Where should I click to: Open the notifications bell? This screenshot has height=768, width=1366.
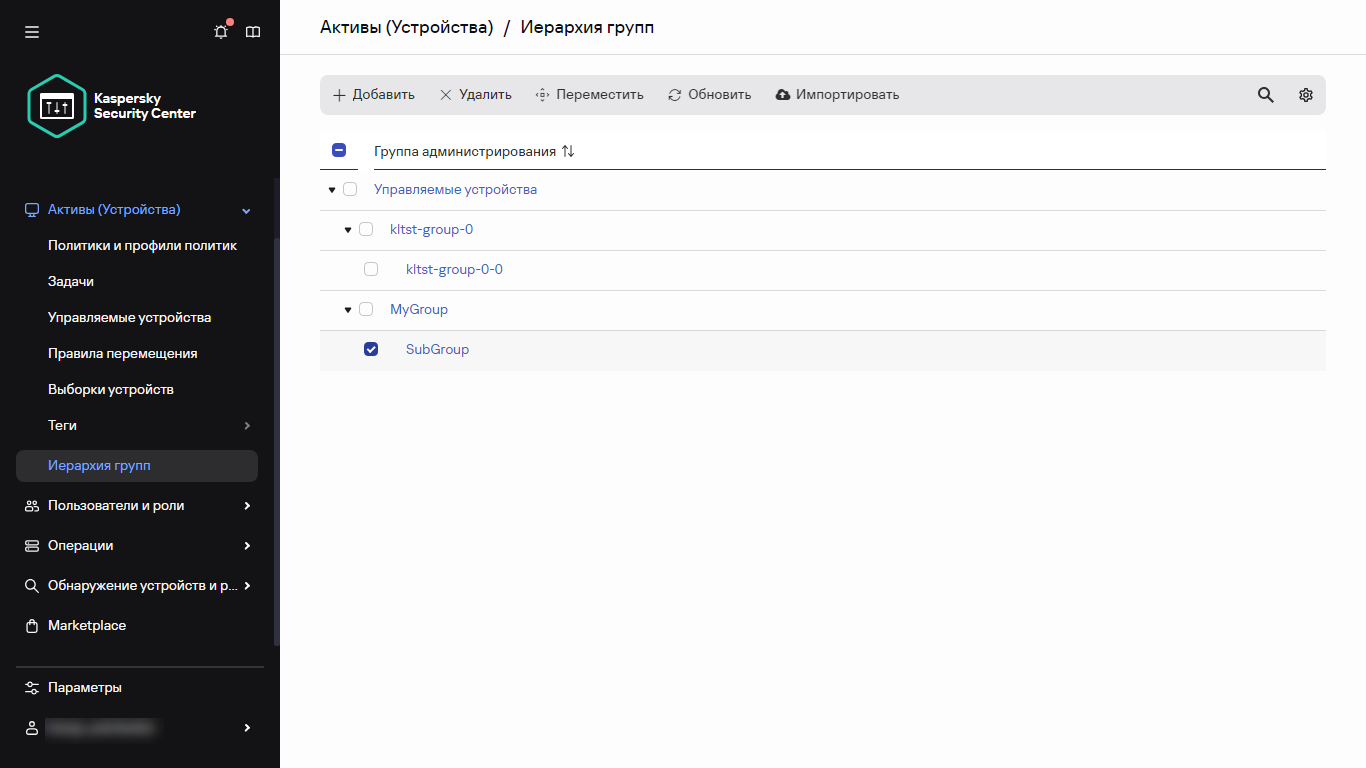click(x=220, y=31)
